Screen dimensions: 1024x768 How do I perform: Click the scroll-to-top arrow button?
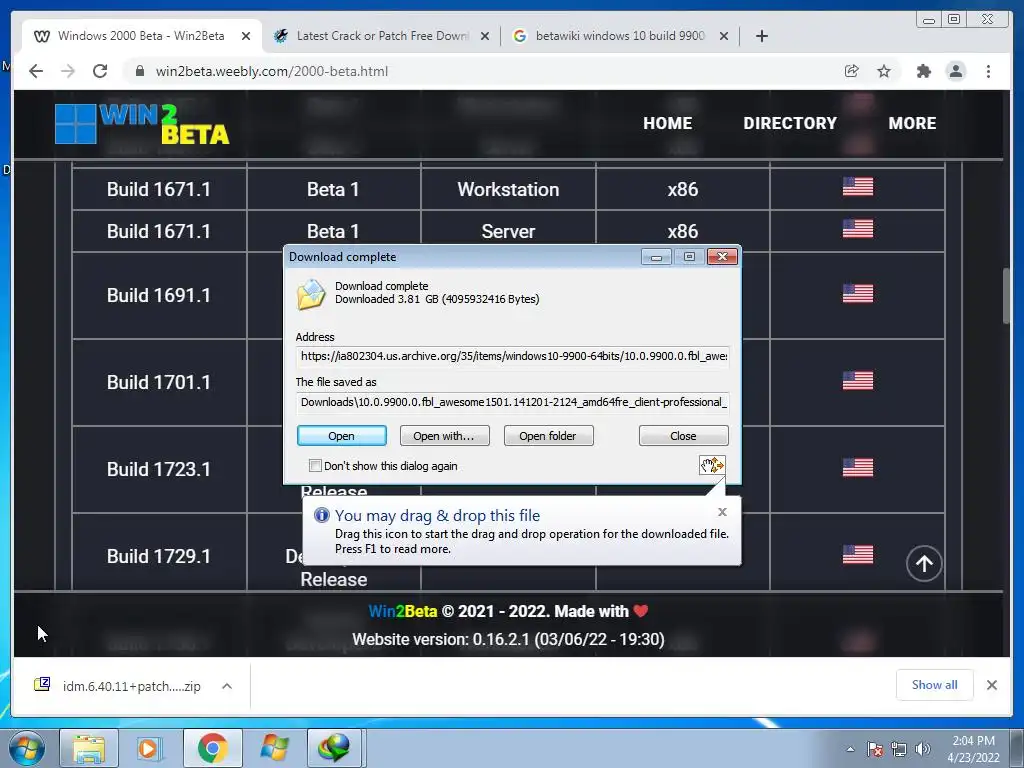[923, 563]
